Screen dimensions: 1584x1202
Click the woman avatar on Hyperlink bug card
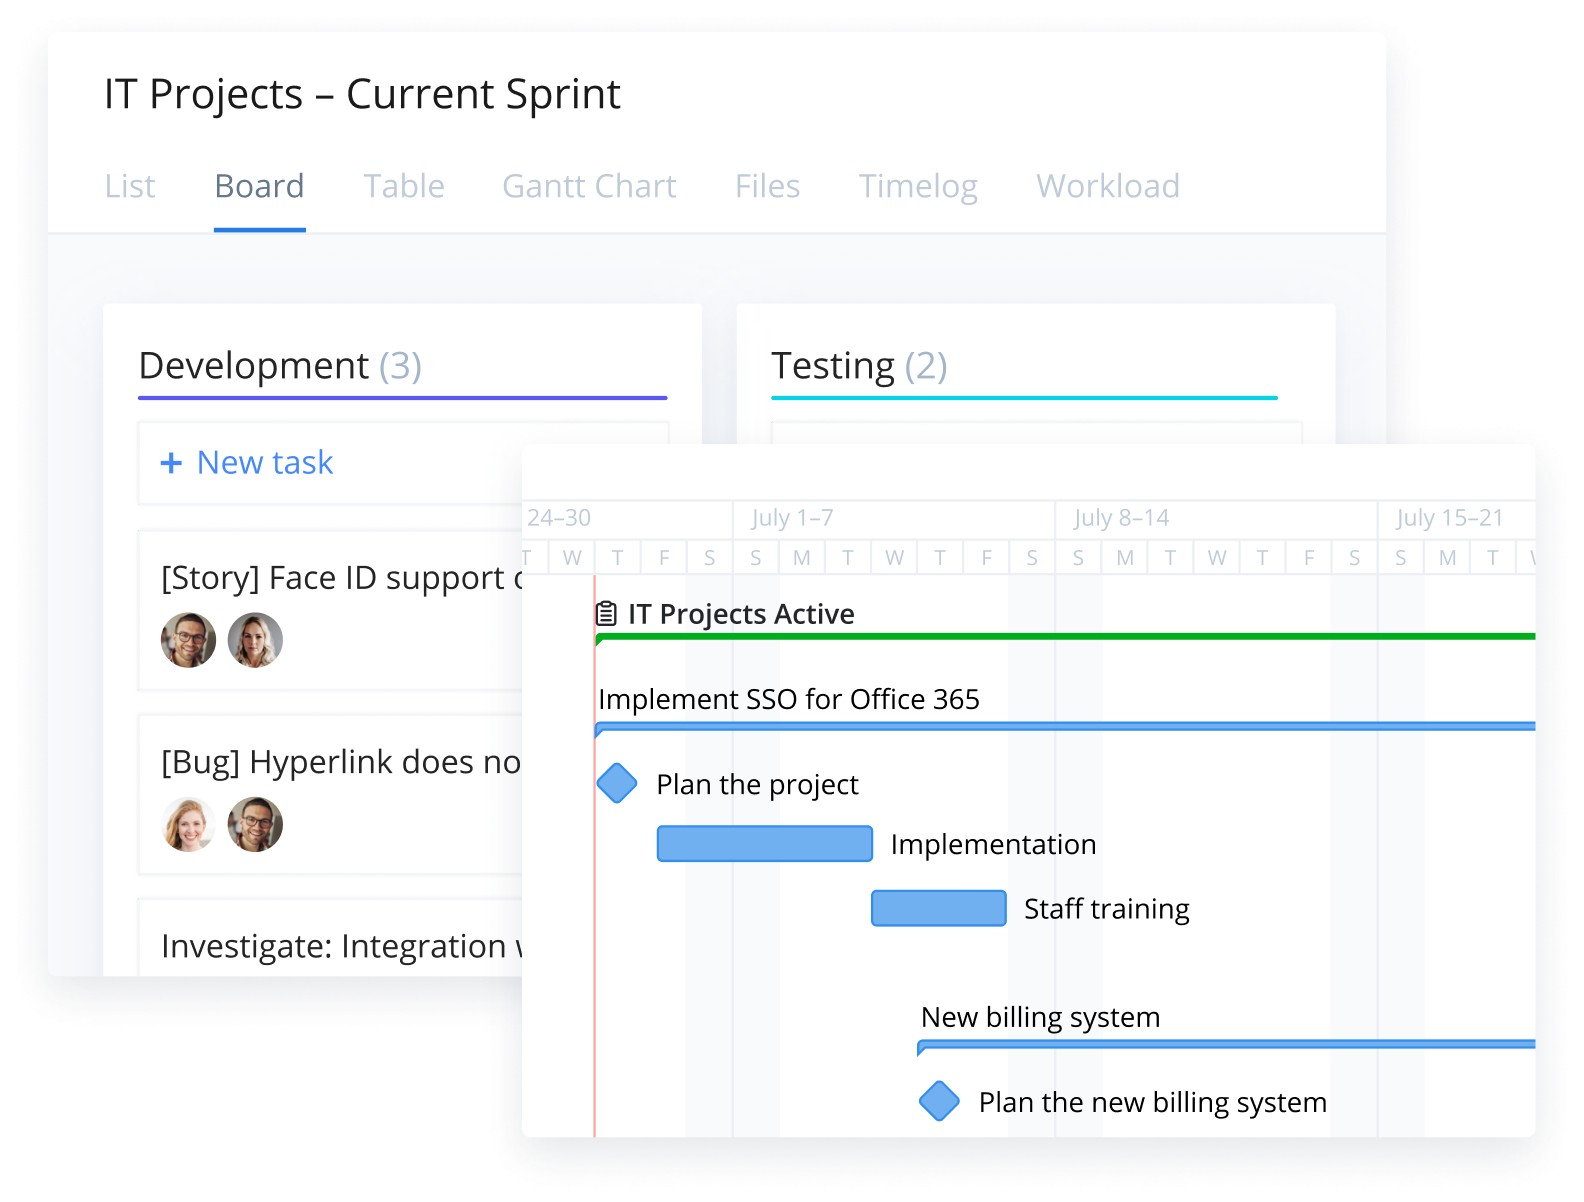[x=188, y=824]
